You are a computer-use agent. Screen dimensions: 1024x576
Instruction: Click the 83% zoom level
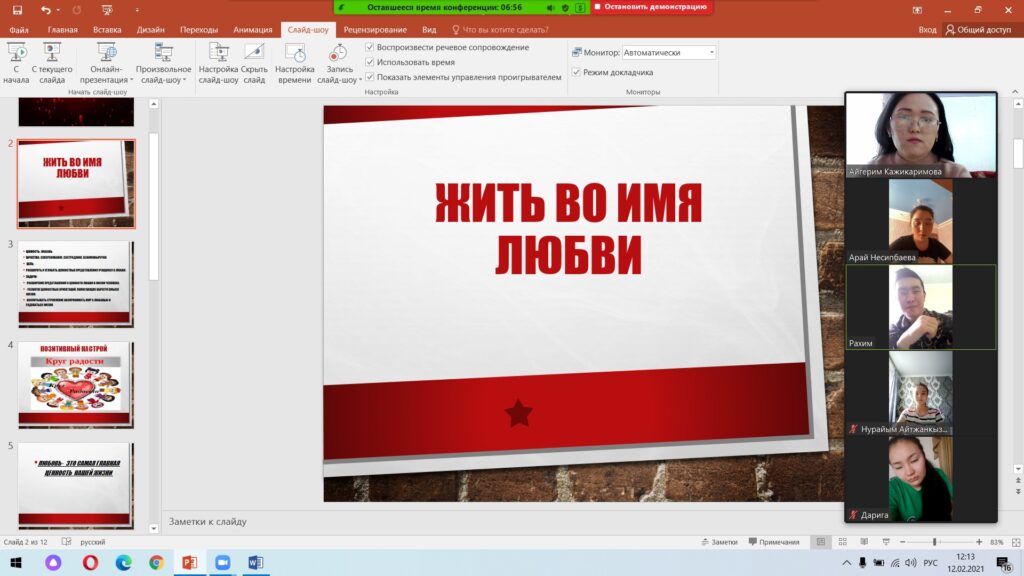[997, 542]
